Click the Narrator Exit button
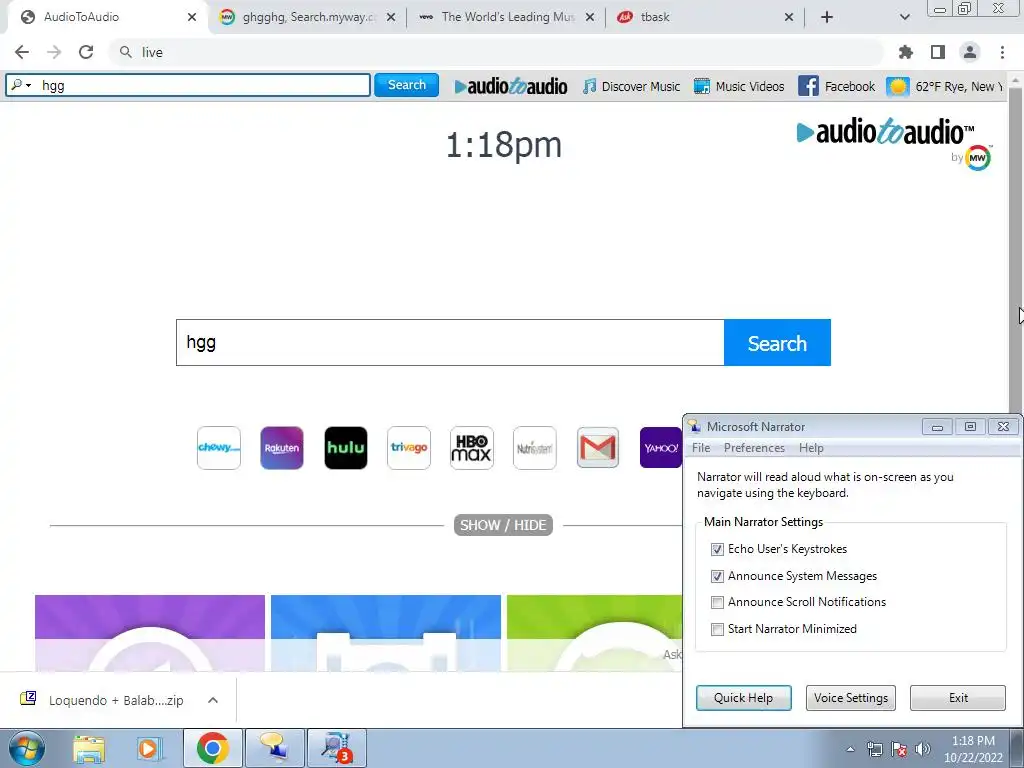This screenshot has height=768, width=1024. [x=958, y=697]
